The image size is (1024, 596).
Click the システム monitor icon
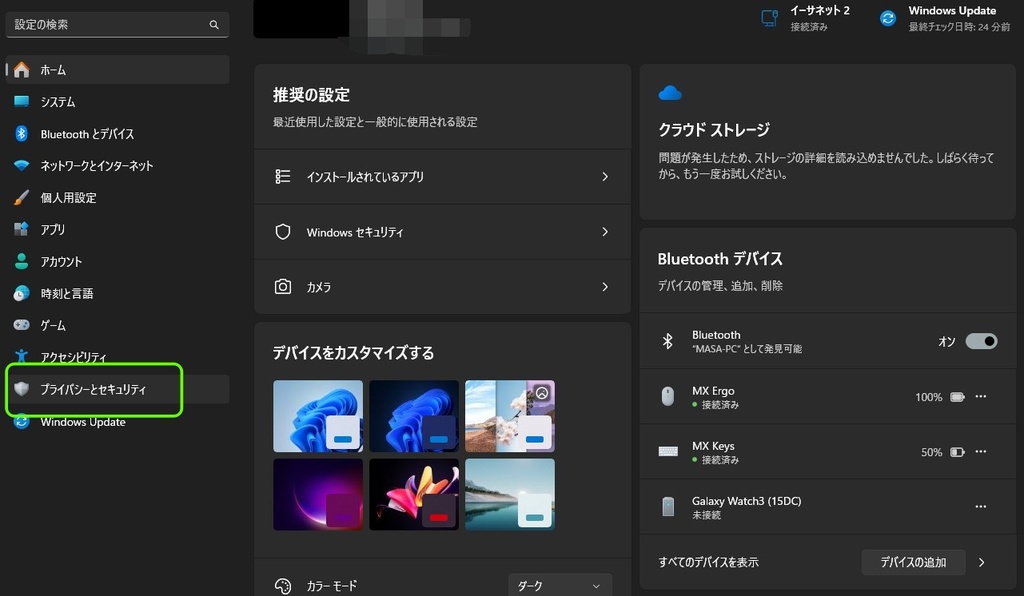point(22,101)
